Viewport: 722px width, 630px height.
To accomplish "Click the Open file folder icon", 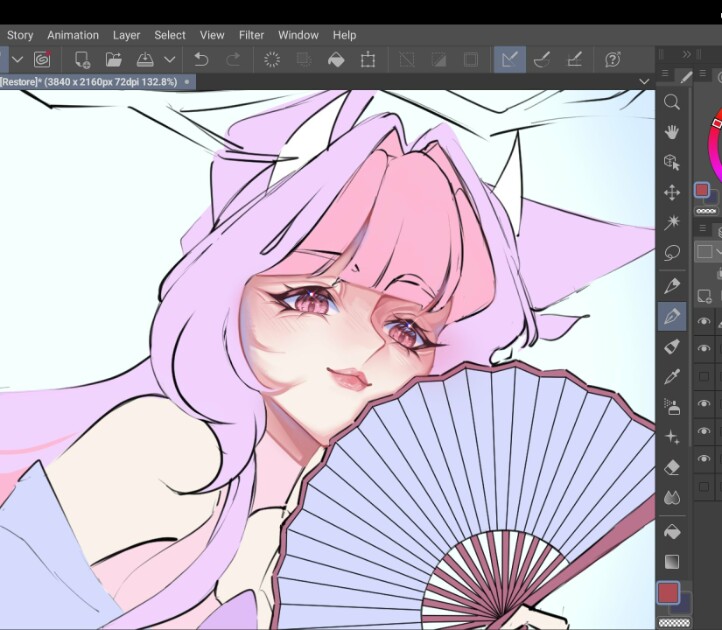I will (114, 59).
